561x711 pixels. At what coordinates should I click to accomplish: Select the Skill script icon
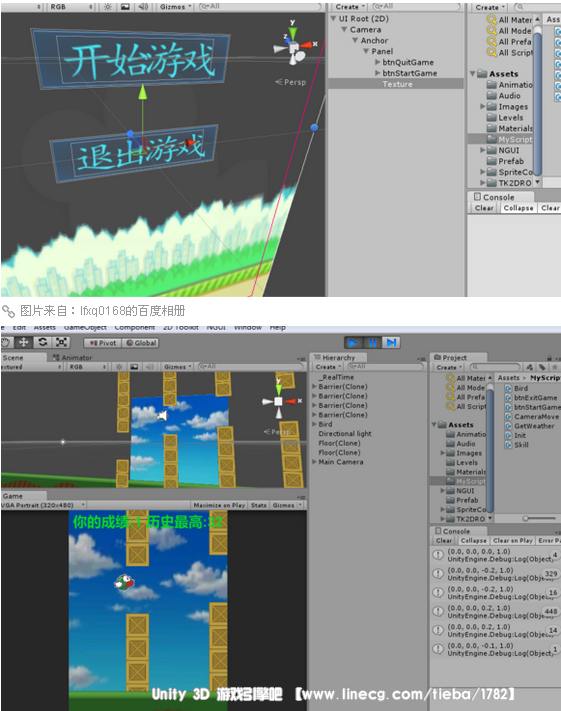(508, 445)
